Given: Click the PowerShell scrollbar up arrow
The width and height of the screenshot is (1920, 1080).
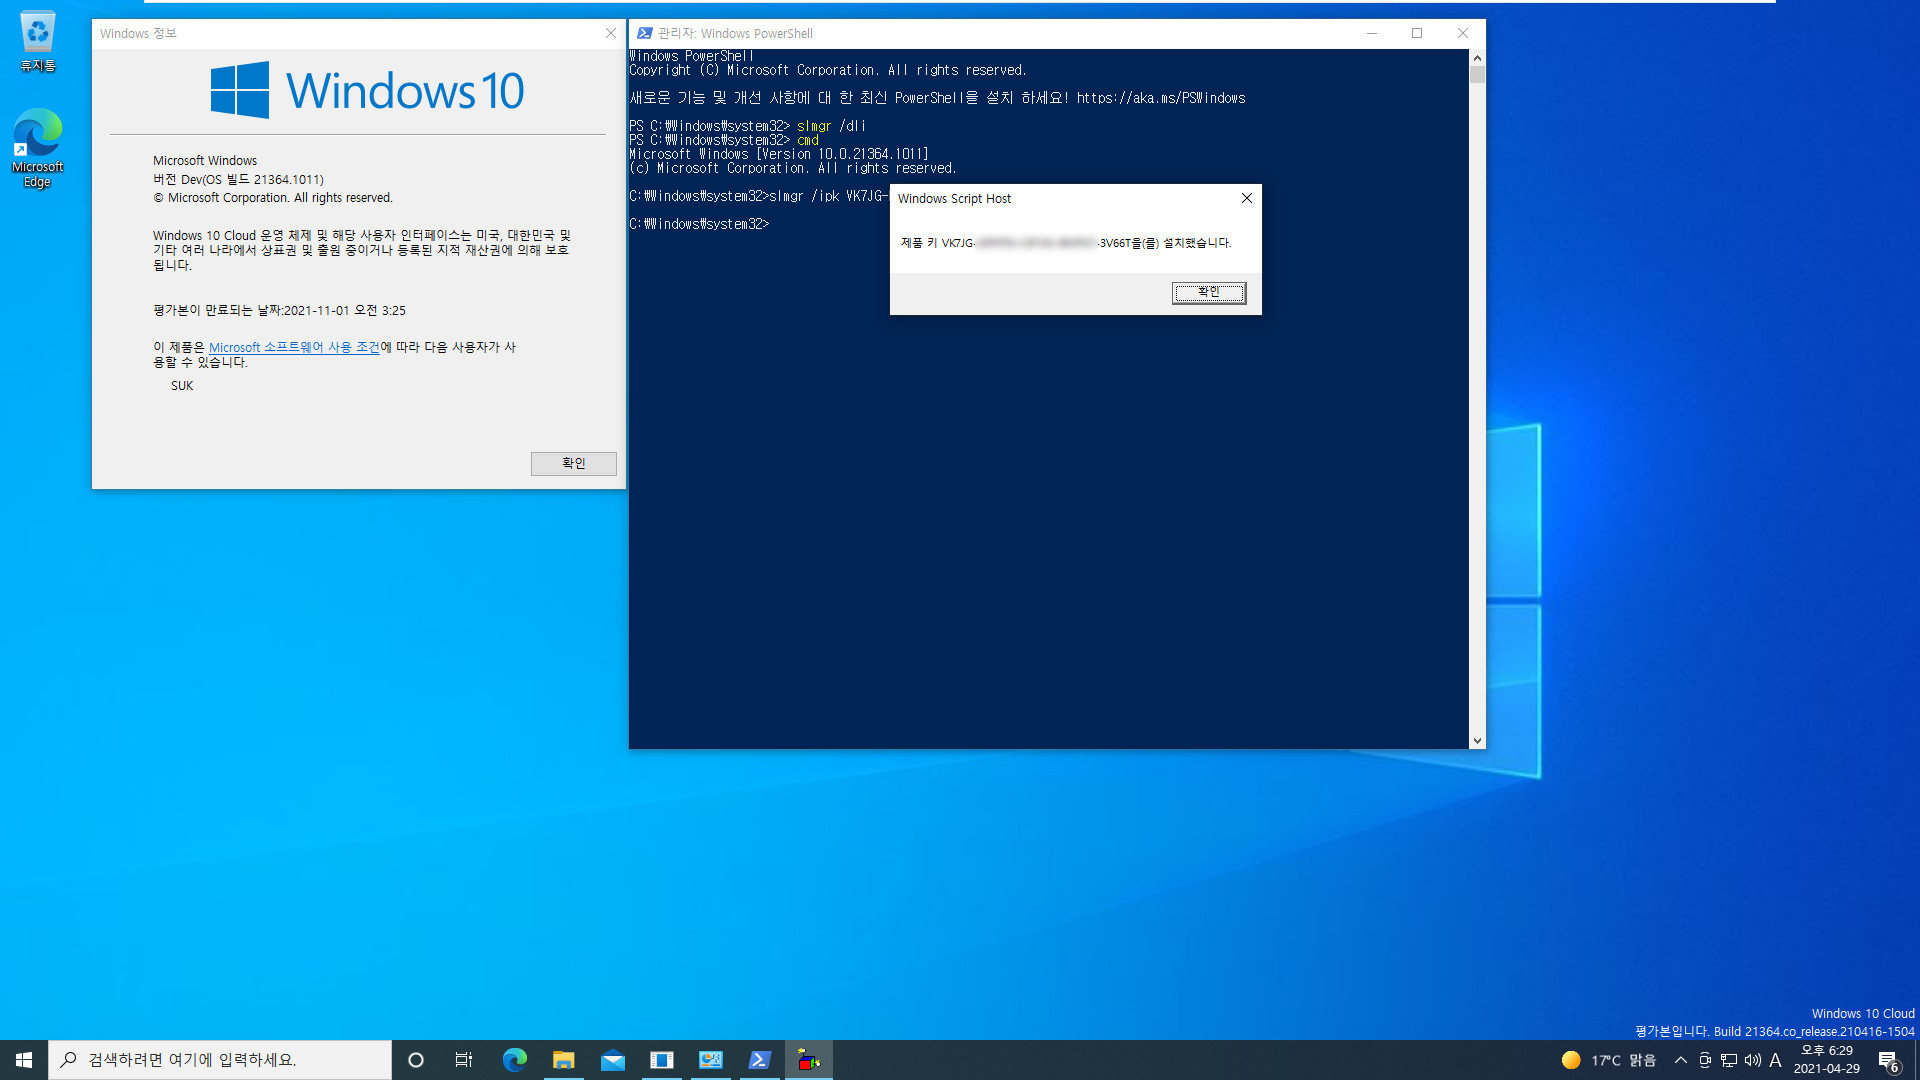Looking at the screenshot, I should pos(1477,58).
